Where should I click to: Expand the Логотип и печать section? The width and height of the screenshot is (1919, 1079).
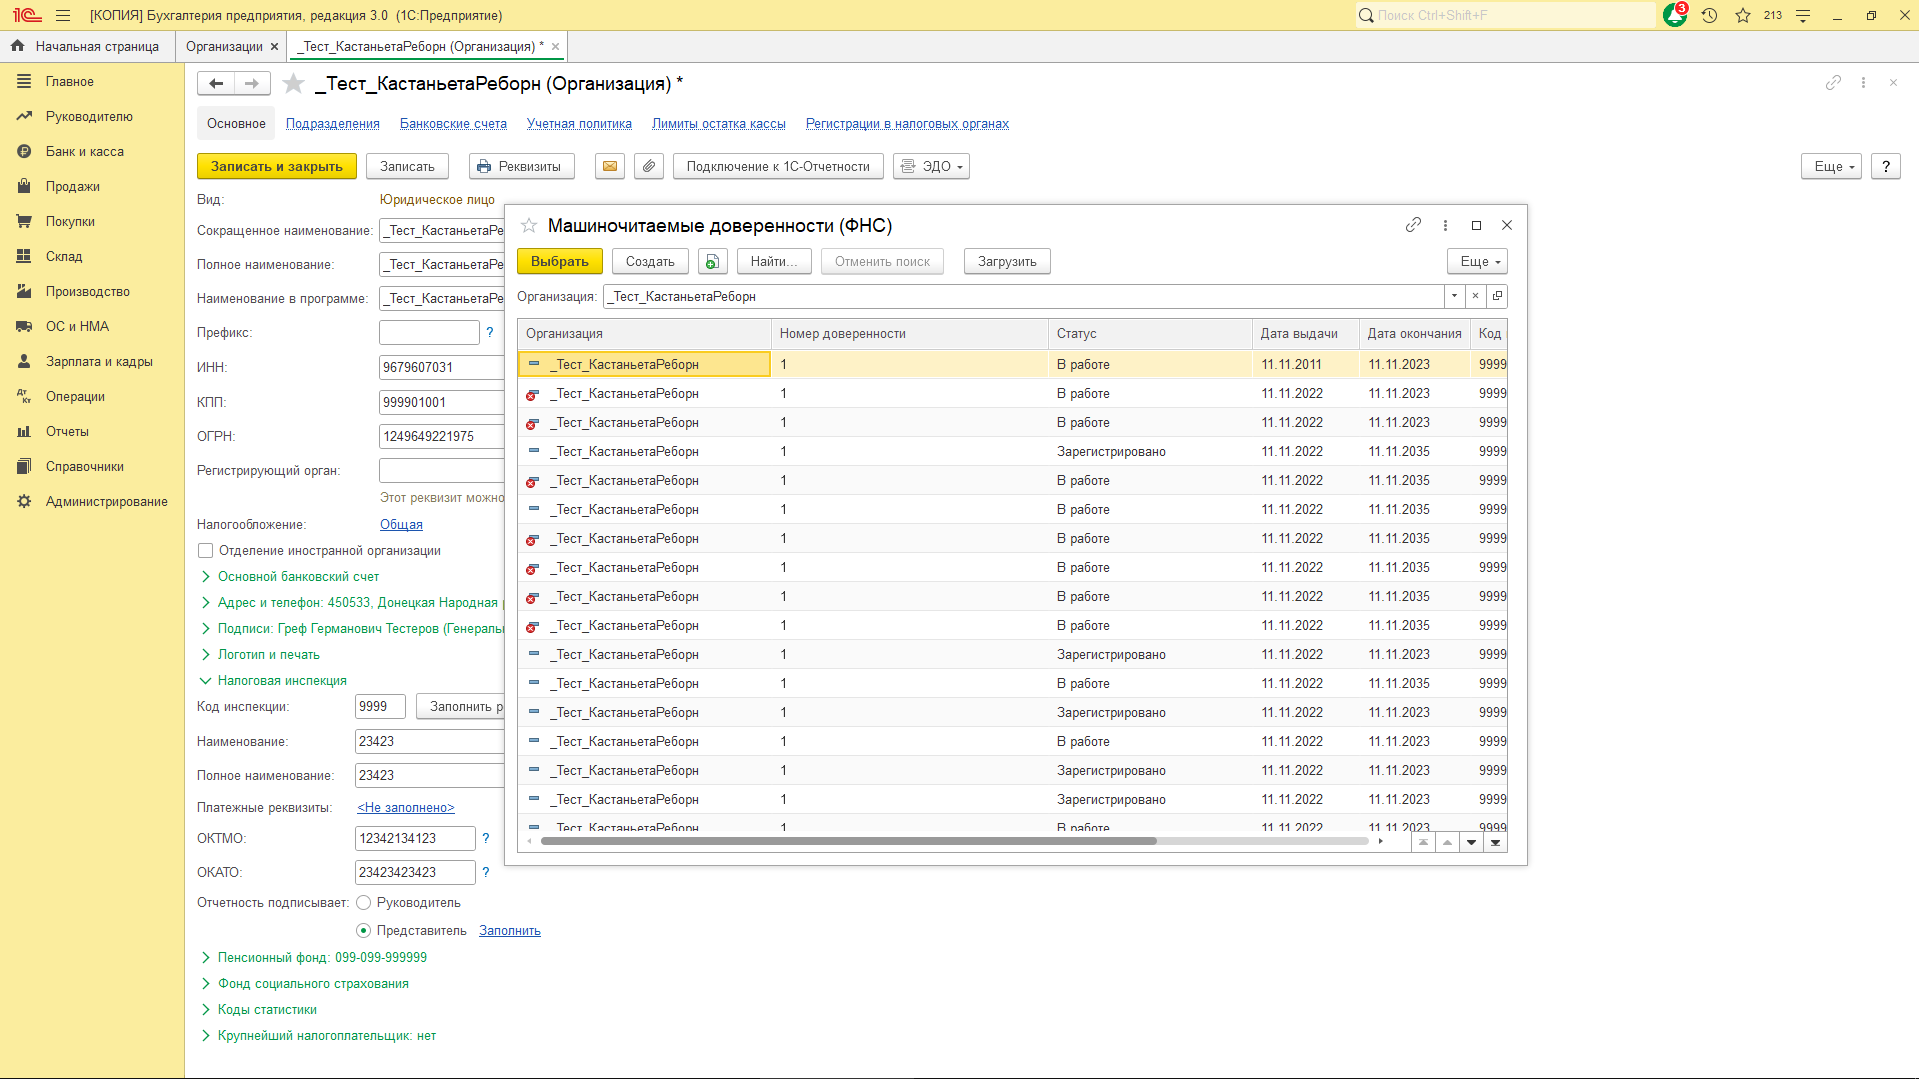(x=260, y=655)
